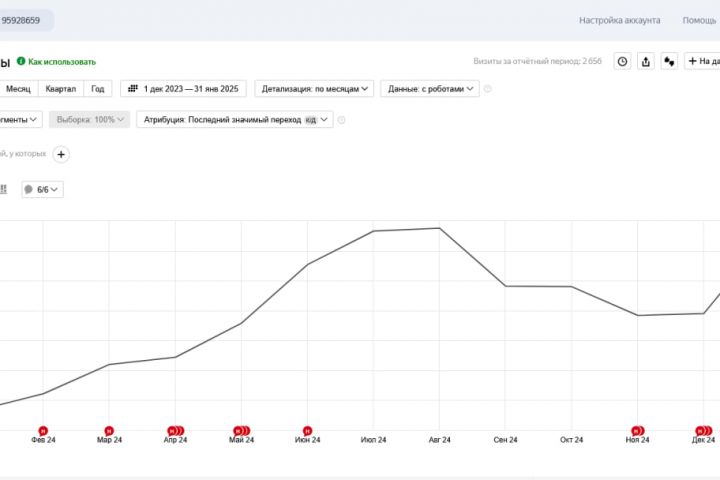This screenshot has height=480, width=720.
Task: Click the green info icon beside 'Как использовать'
Action: [21, 61]
